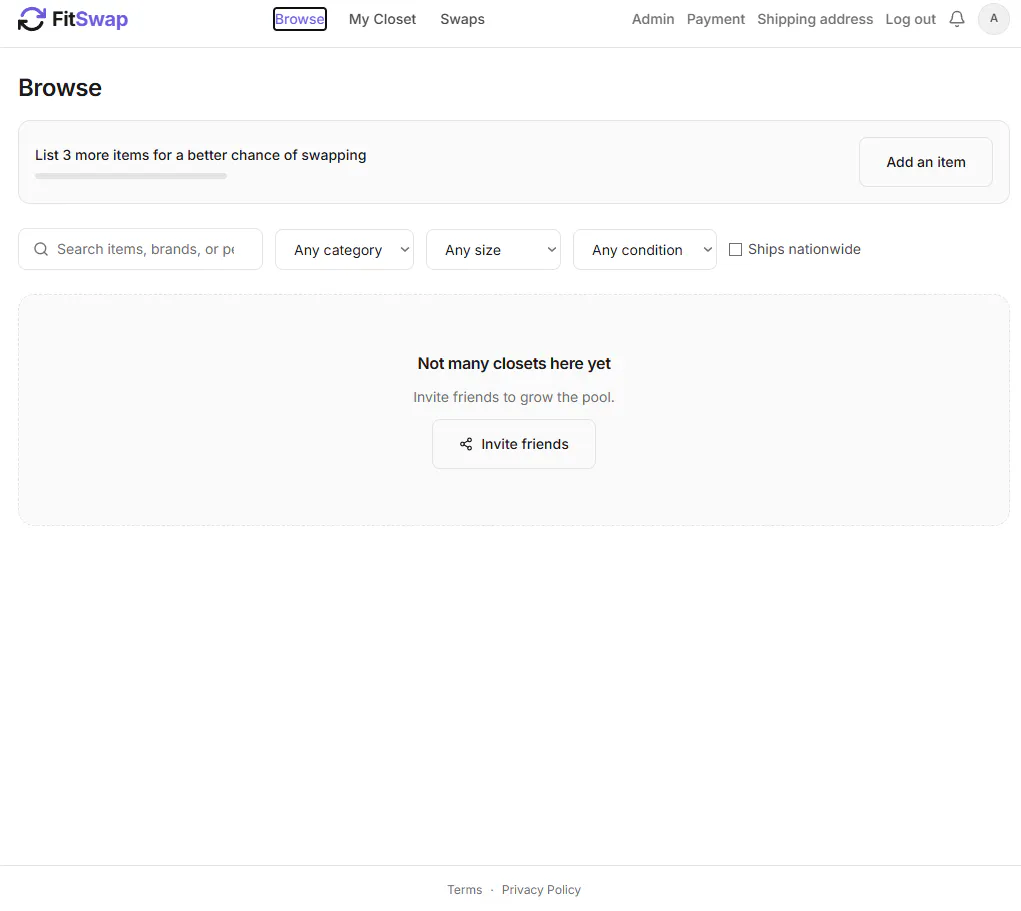This screenshot has height=911, width=1021.
Task: Click 'List 3 more items' message text
Action: [x=201, y=155]
